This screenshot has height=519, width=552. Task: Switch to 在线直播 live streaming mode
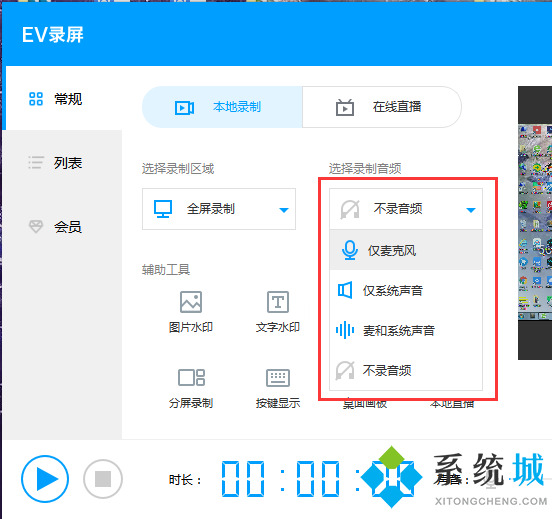[x=382, y=107]
